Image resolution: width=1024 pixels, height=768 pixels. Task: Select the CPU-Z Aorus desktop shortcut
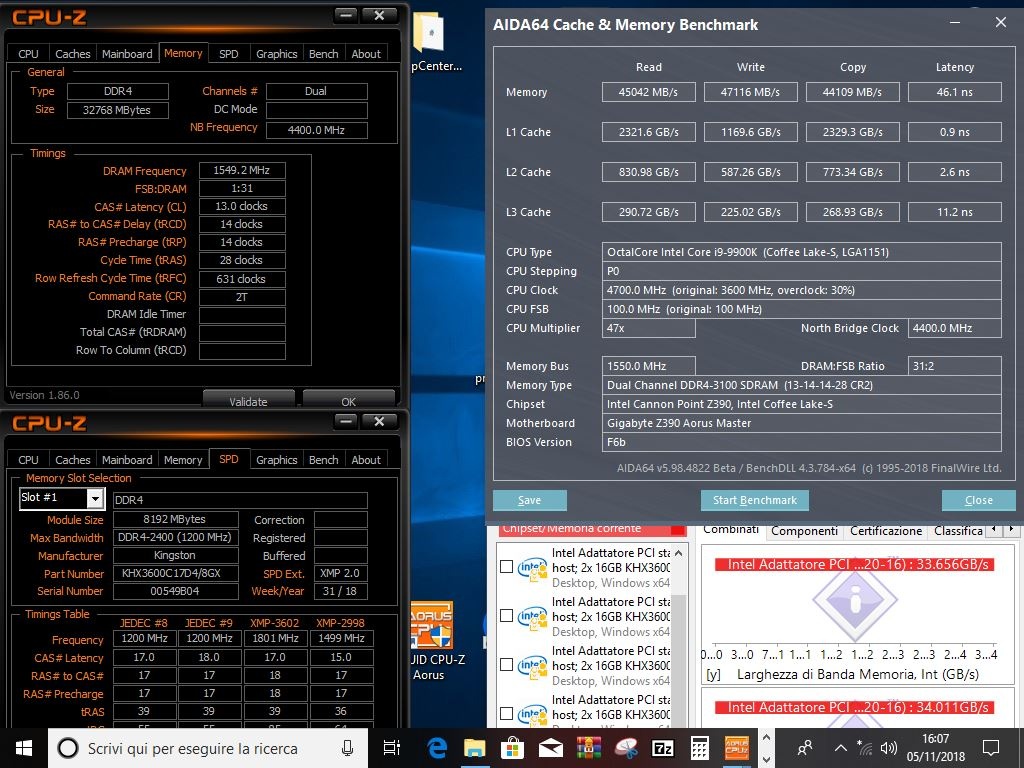[x=434, y=641]
